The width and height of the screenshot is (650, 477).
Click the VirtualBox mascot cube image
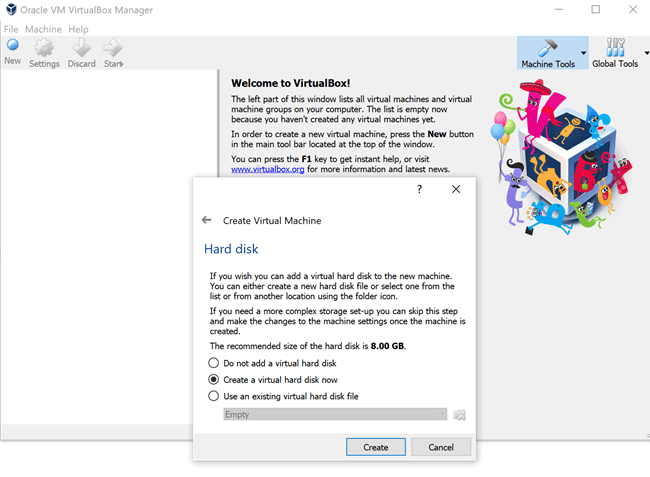[x=562, y=157]
